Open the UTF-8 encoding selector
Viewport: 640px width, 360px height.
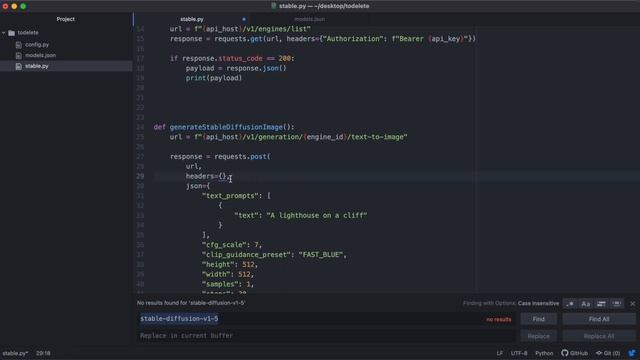(x=519, y=353)
